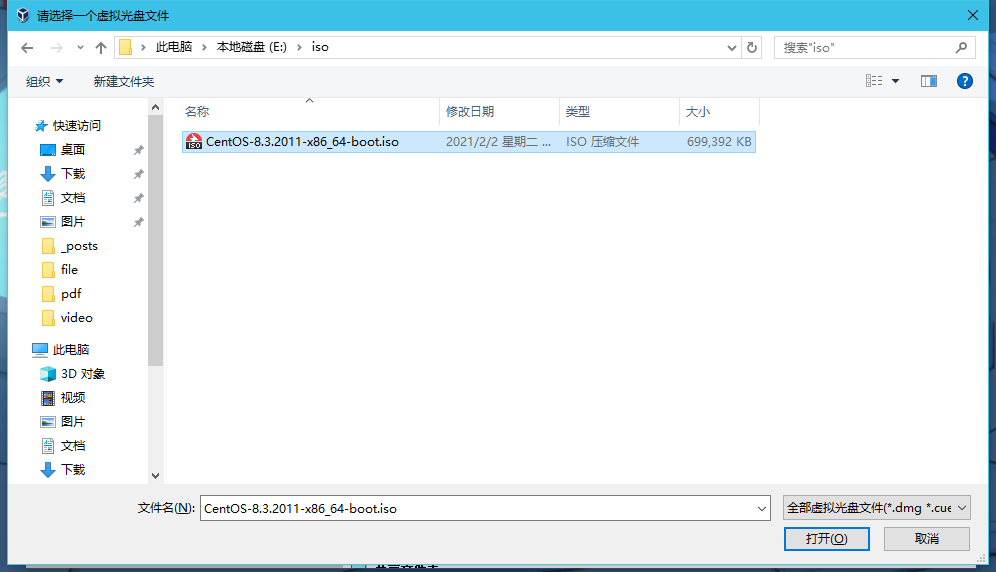Open help with the question mark icon
Image resolution: width=996 pixels, height=572 pixels.
[964, 81]
